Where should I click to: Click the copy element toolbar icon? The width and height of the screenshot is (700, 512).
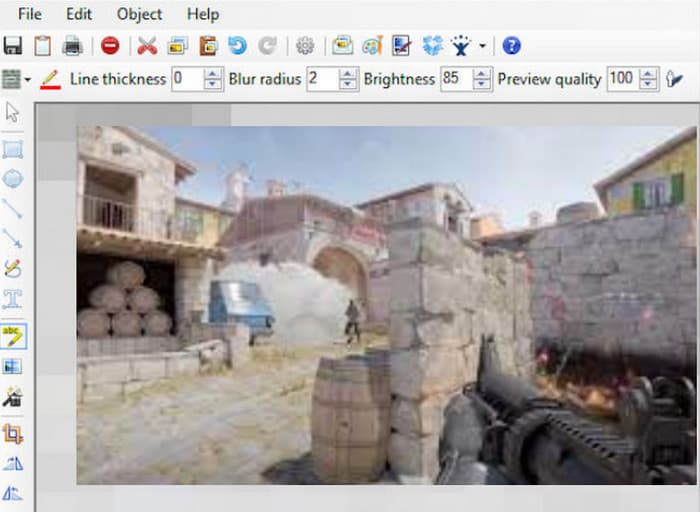(x=177, y=46)
